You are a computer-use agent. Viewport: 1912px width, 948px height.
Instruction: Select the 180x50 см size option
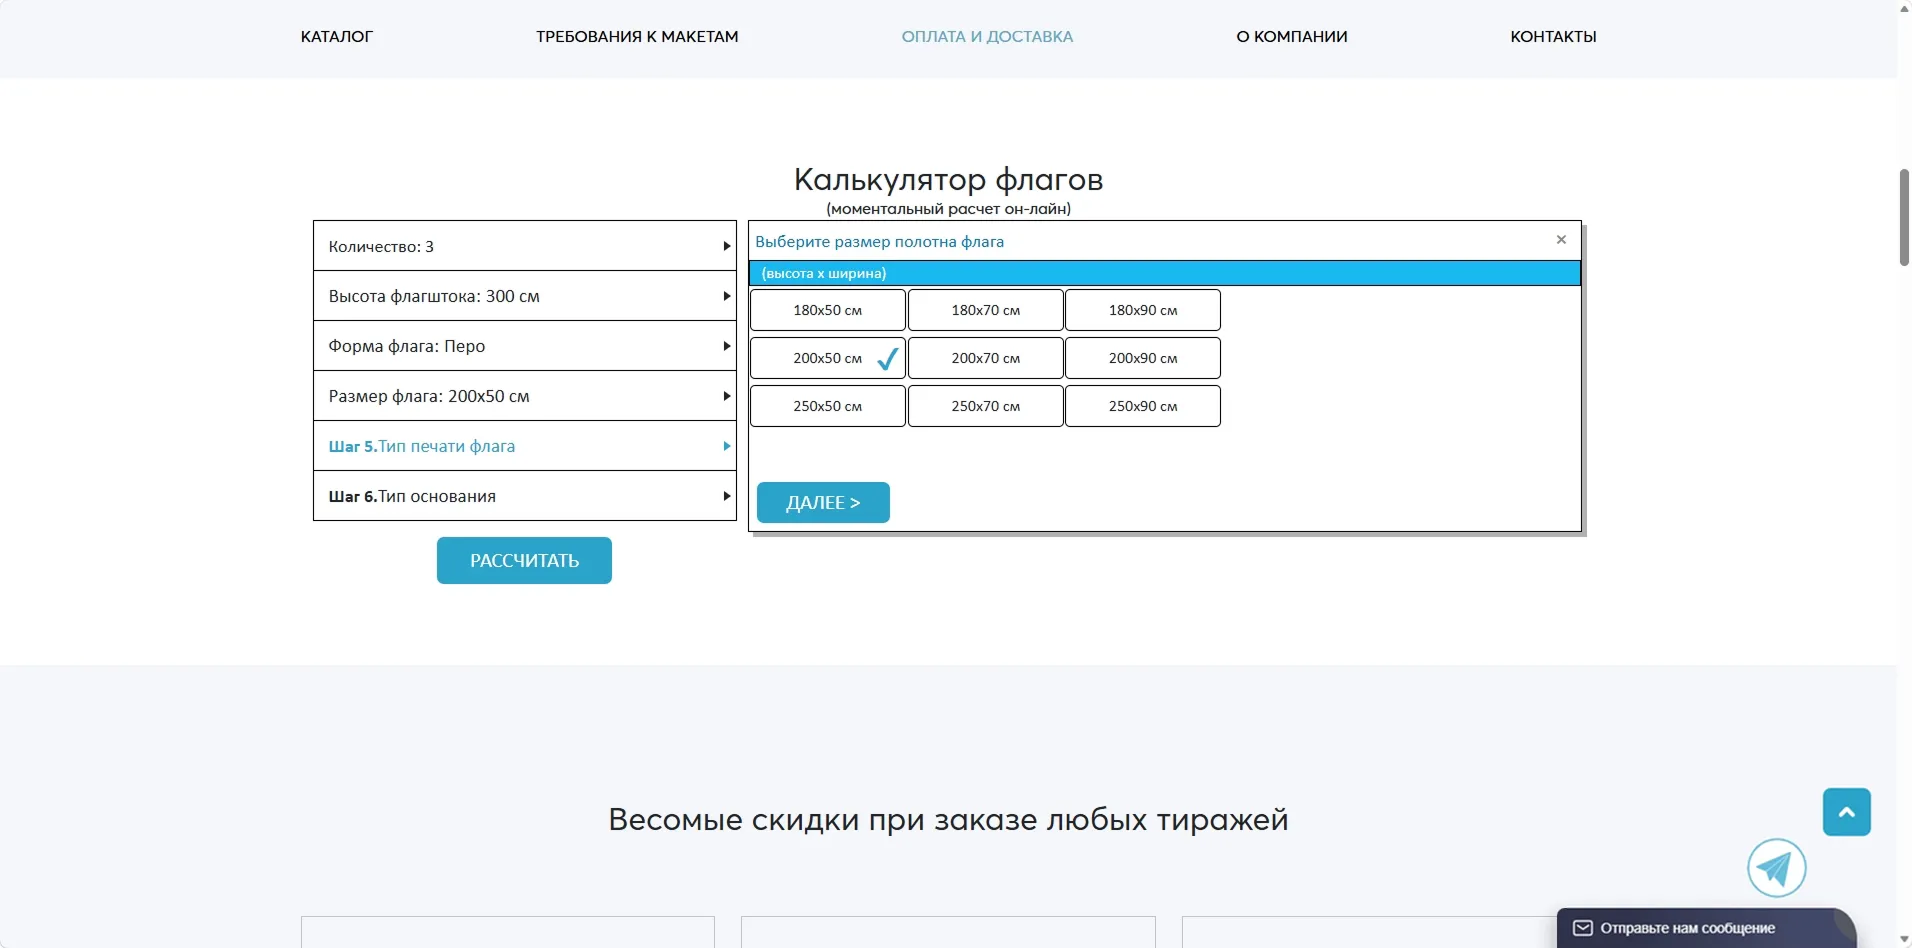tap(828, 310)
